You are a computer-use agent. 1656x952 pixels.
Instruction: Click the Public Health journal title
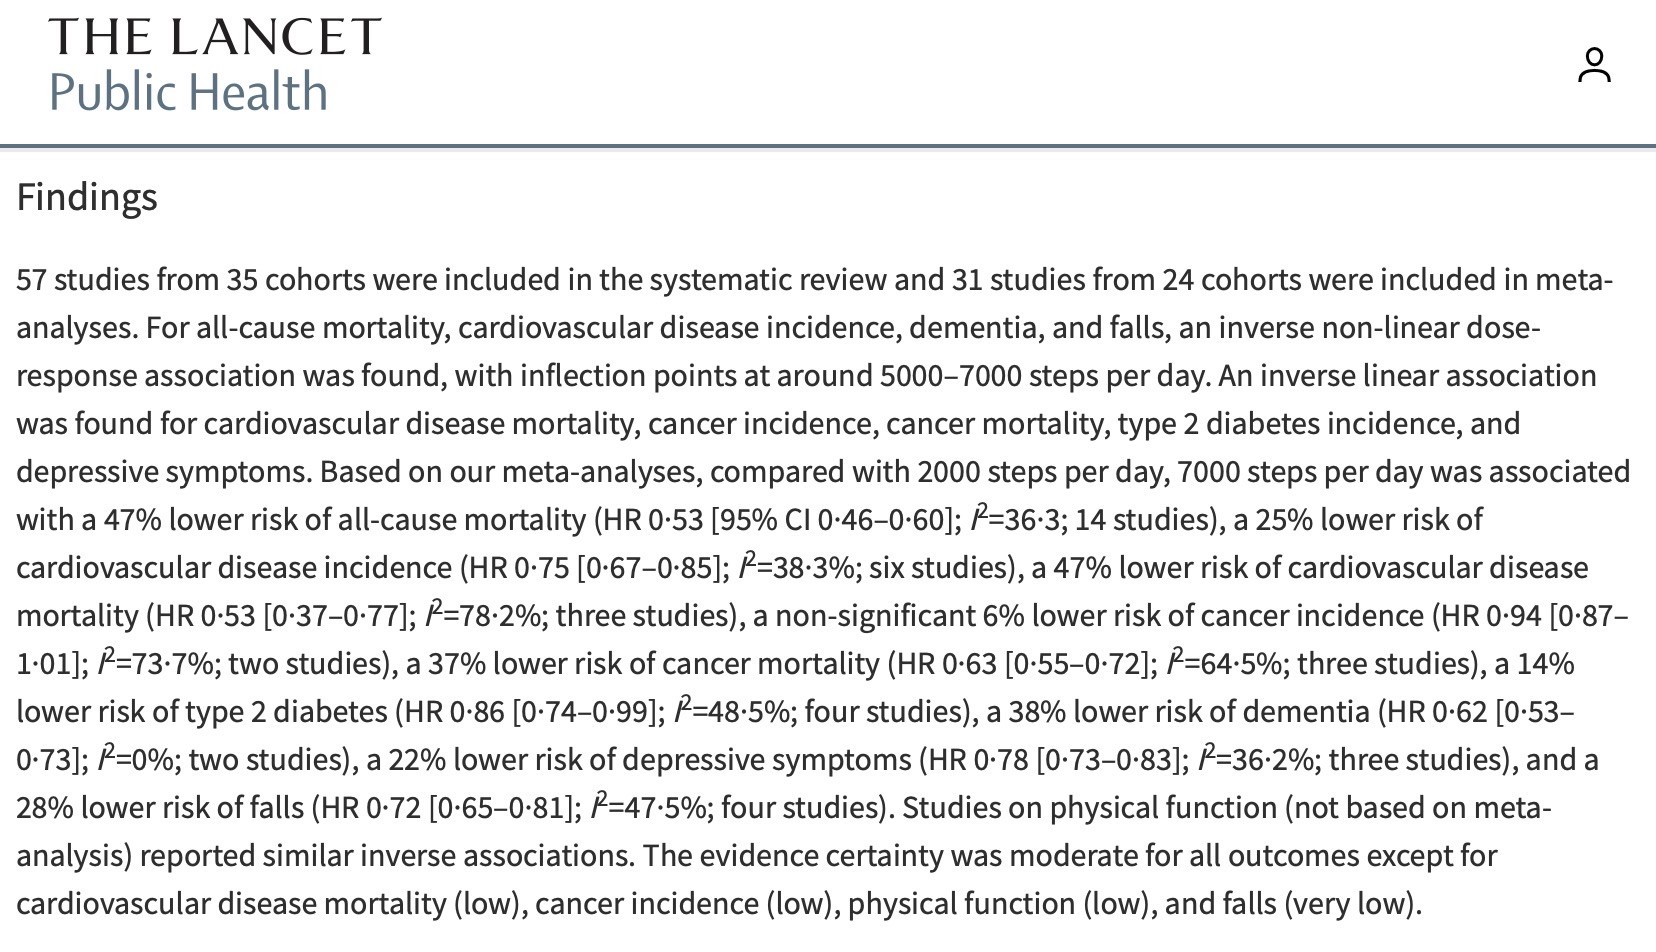click(188, 92)
